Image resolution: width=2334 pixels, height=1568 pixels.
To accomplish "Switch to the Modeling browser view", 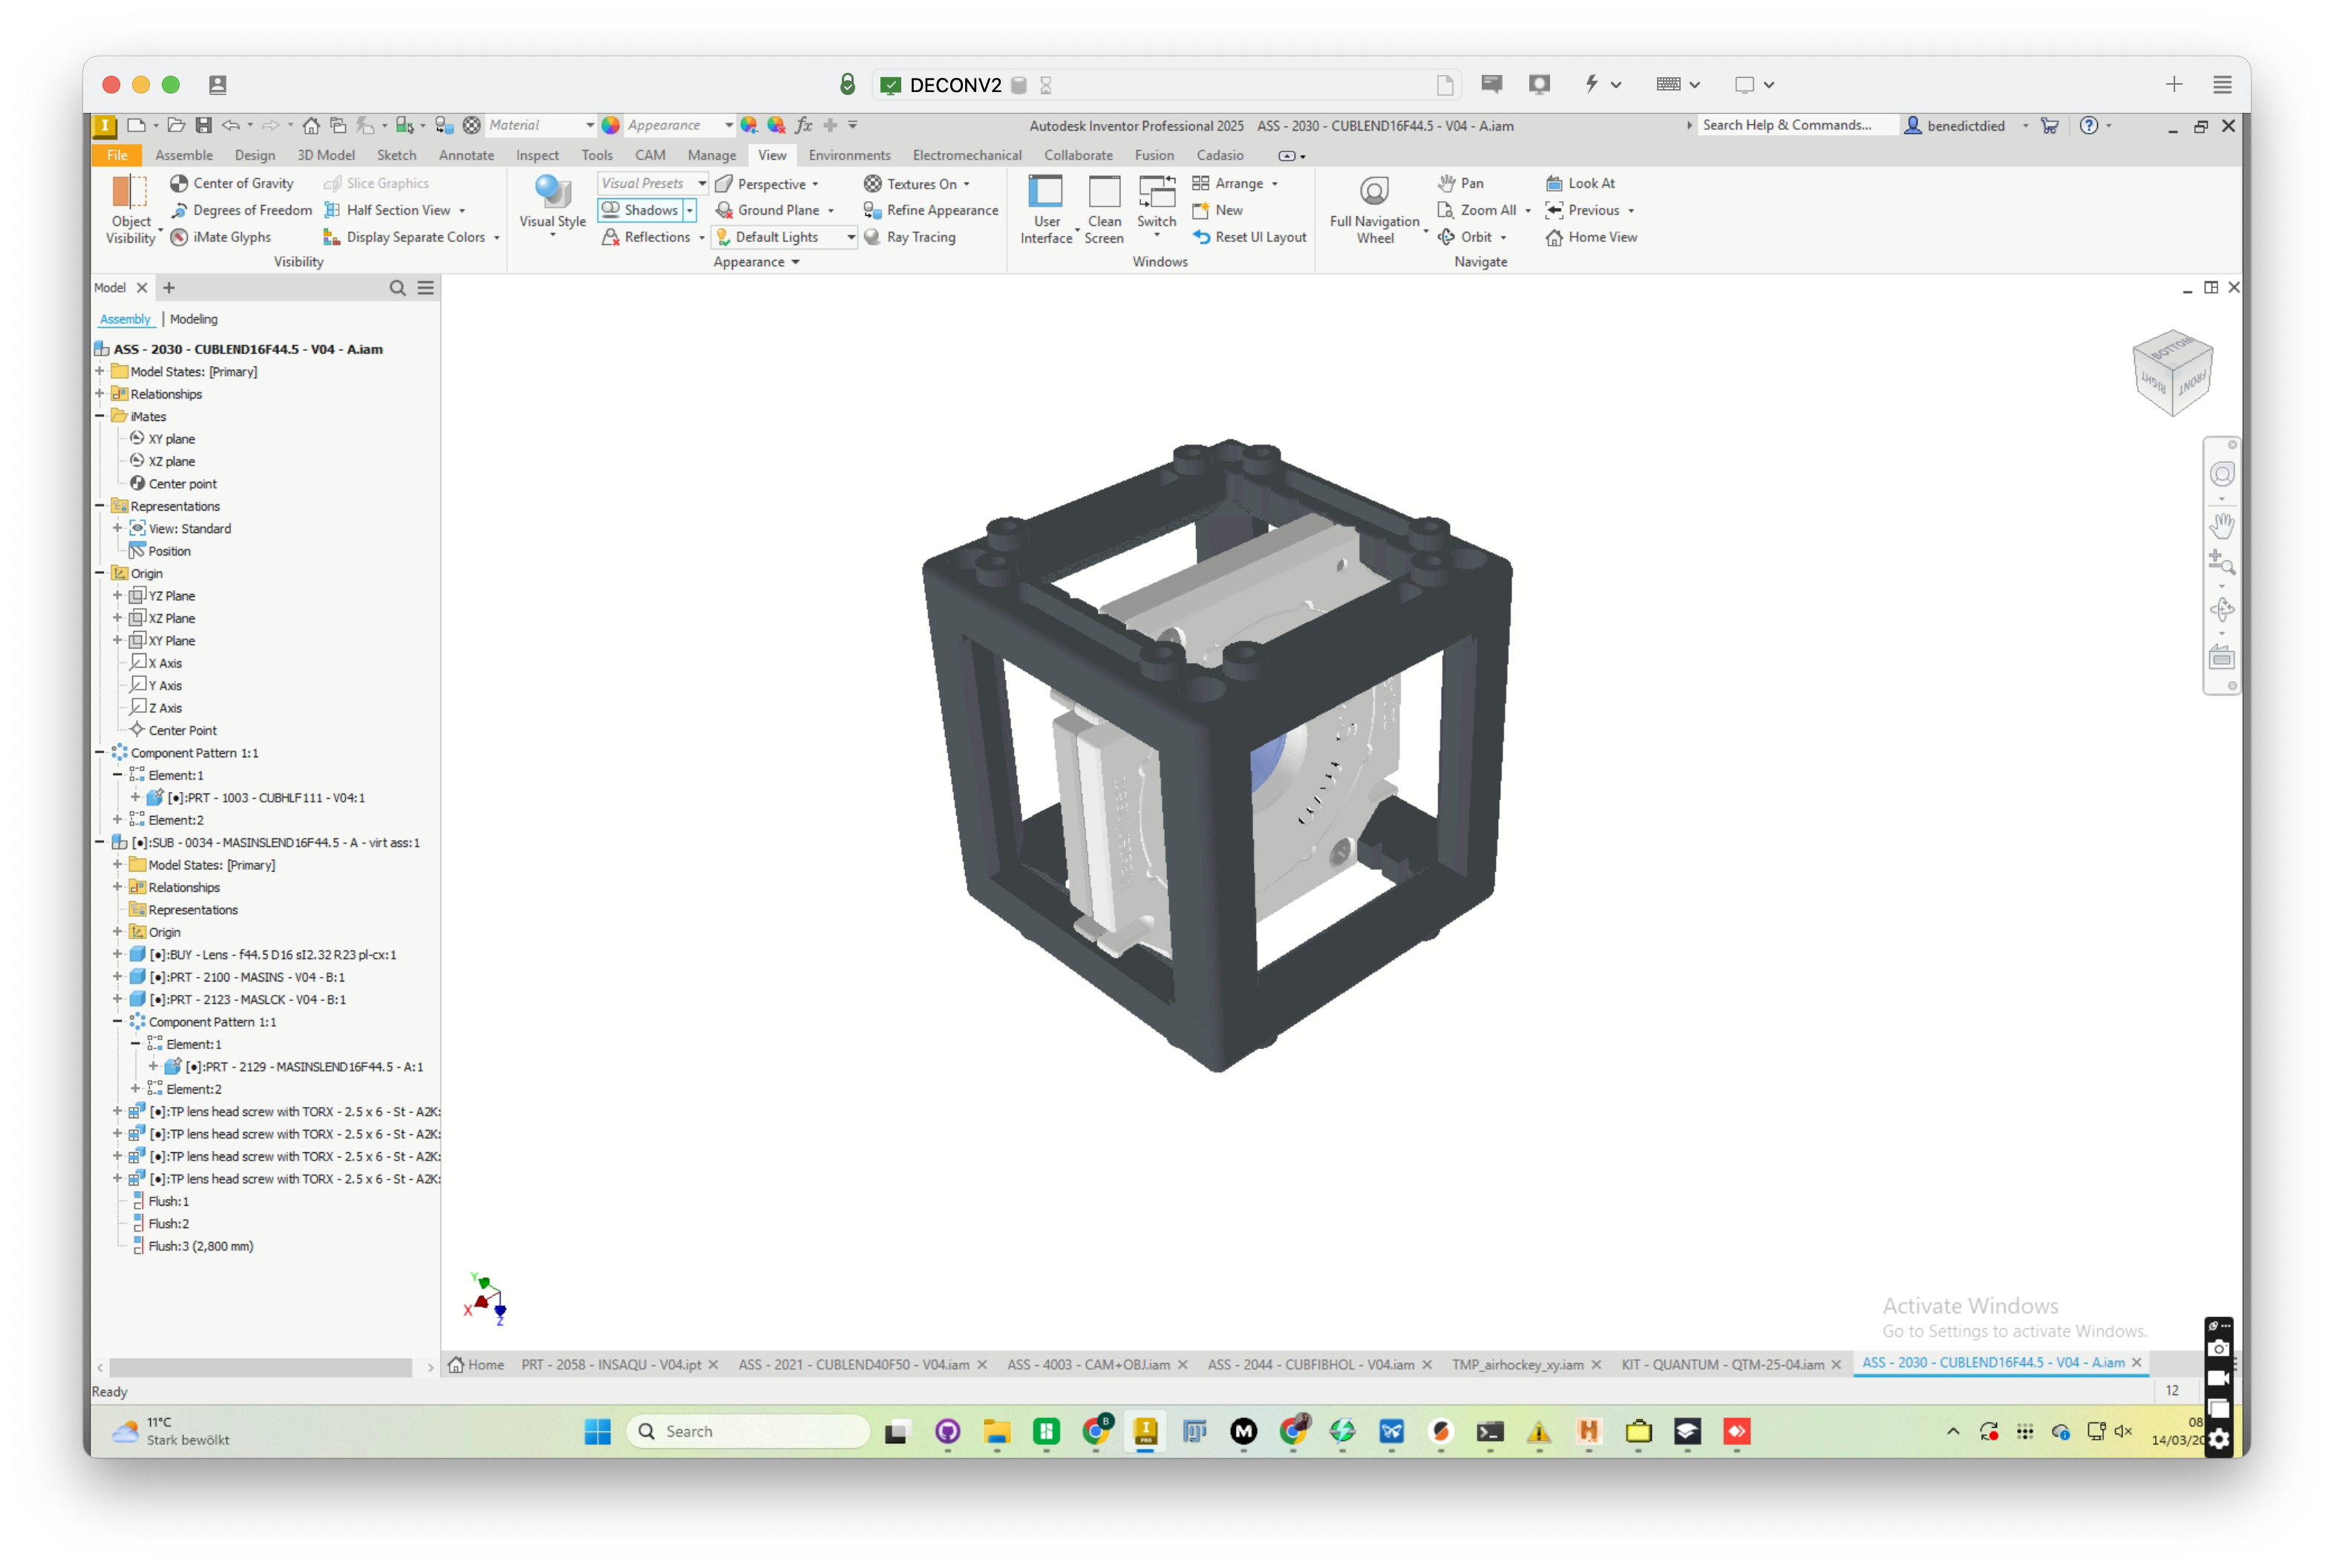I will 193,319.
